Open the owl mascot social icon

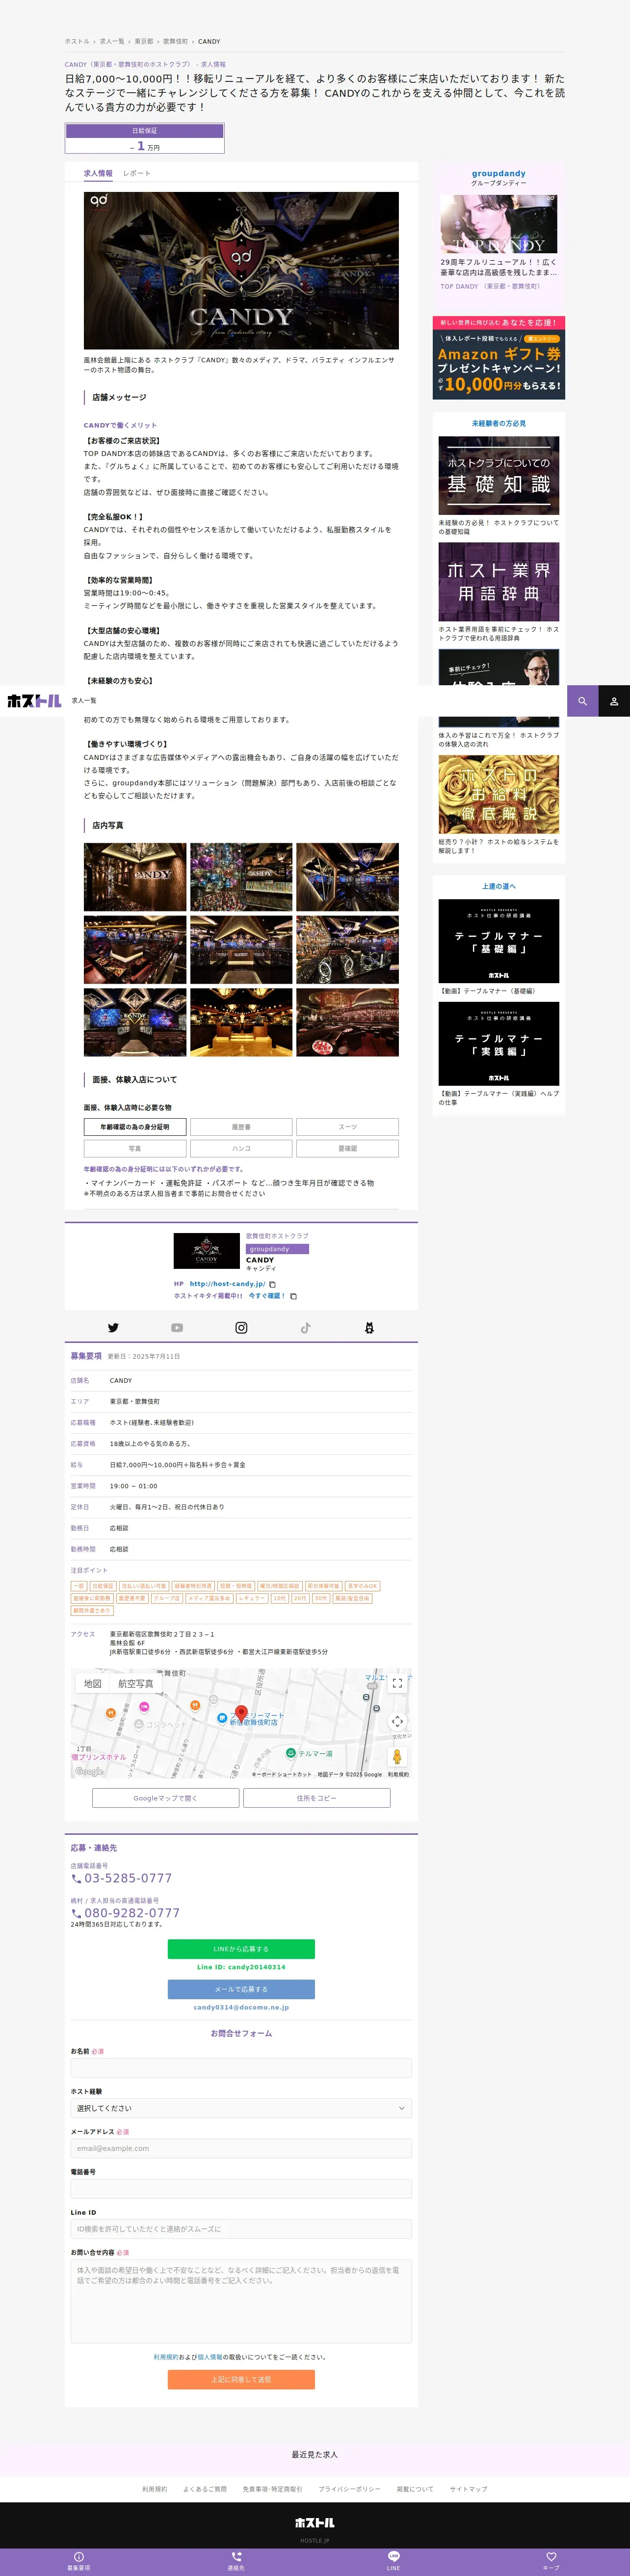[369, 1328]
